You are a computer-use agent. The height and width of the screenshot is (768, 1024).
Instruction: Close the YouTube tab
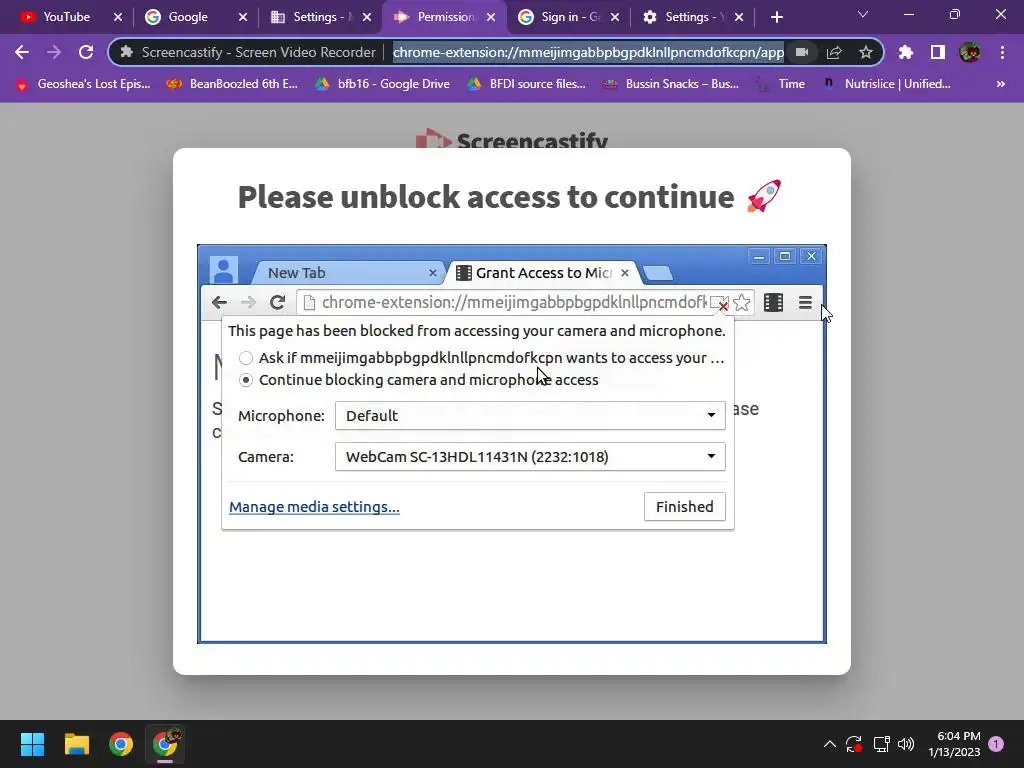tap(118, 17)
